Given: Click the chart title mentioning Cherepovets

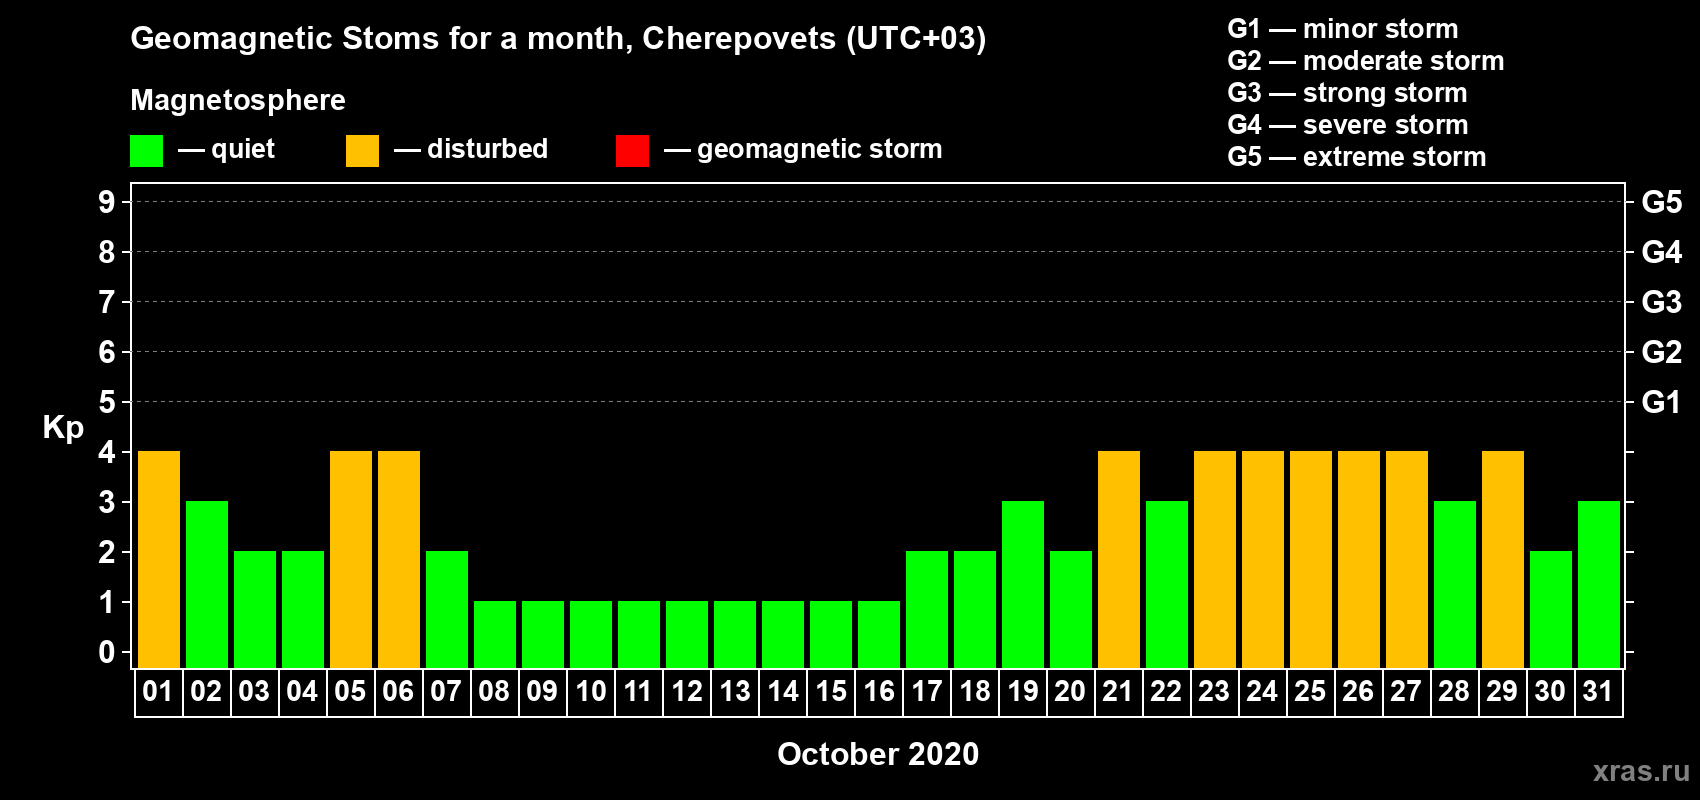Looking at the screenshot, I should (558, 38).
